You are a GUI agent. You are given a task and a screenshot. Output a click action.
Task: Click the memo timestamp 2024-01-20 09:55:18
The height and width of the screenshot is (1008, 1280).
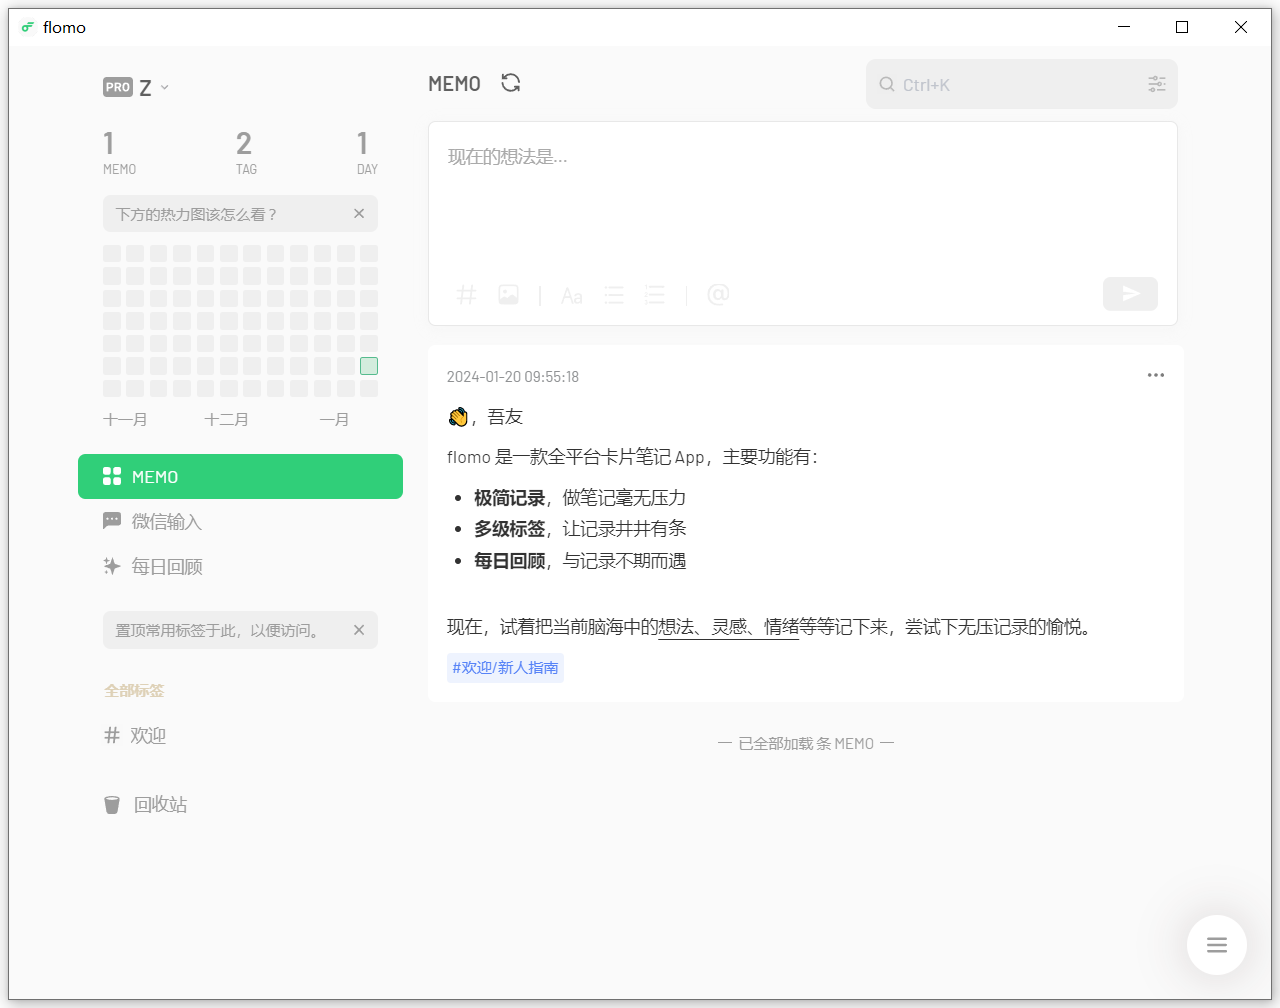(513, 377)
